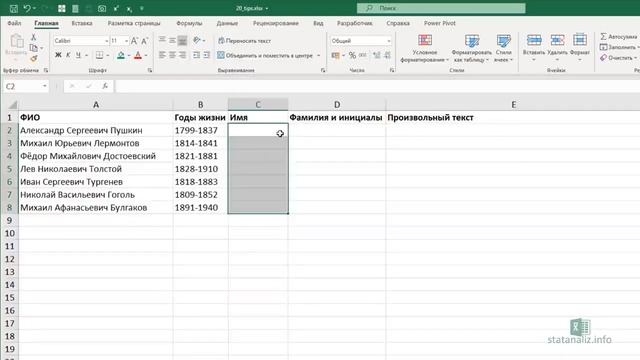Image resolution: width=640 pixels, height=360 pixels.
Task: Open the fill color dropdown arrow
Action: (x=129, y=56)
